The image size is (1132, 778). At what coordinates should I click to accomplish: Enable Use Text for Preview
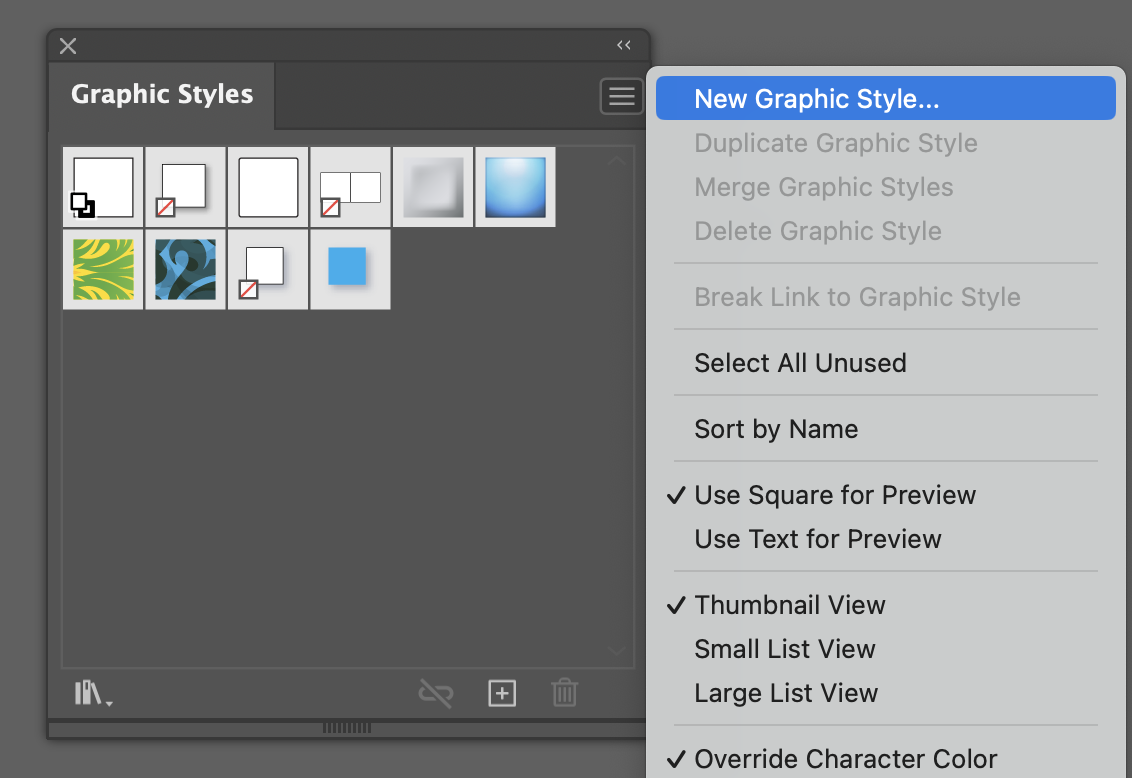[816, 539]
